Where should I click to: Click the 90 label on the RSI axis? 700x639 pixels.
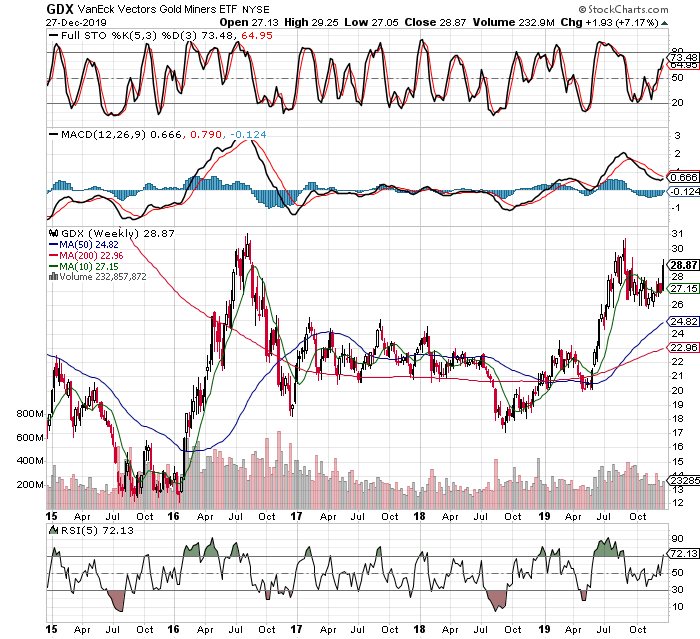[x=677, y=539]
